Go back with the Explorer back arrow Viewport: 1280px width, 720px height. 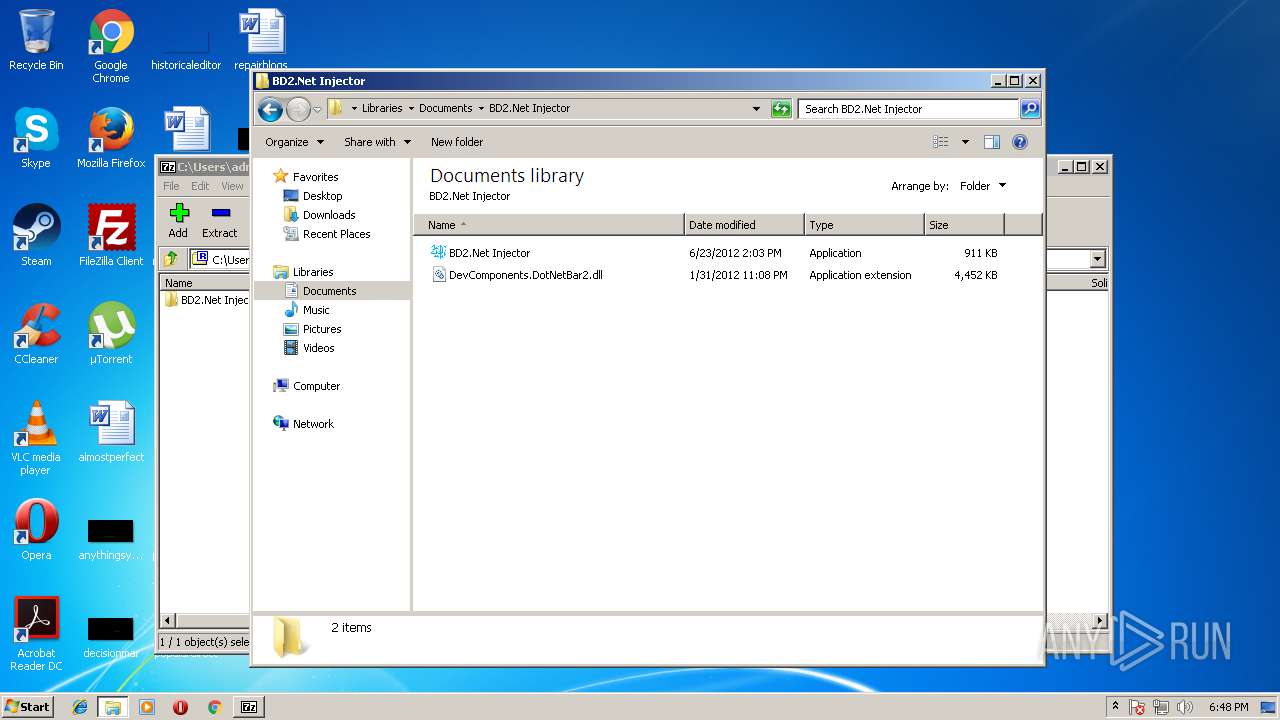click(269, 109)
